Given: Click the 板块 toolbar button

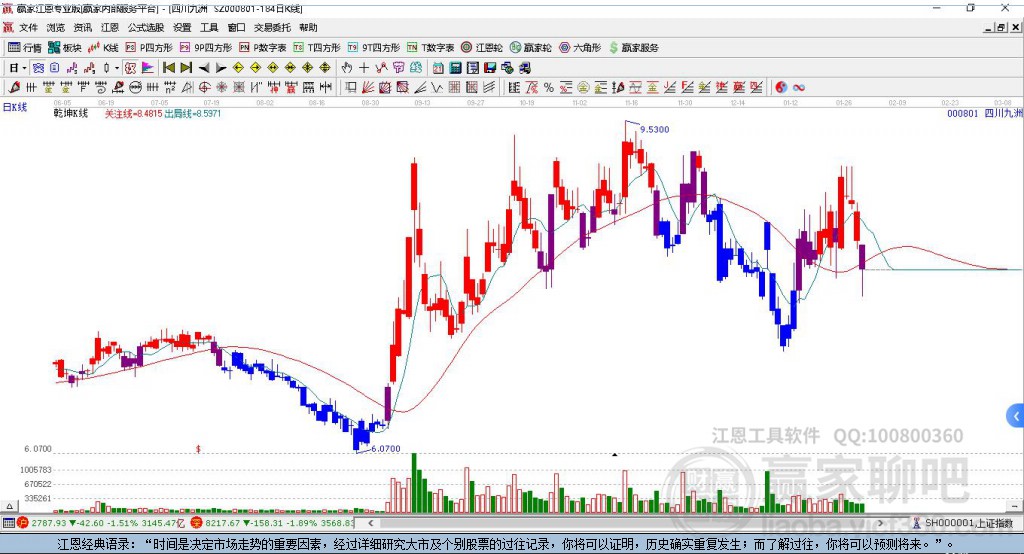Looking at the screenshot, I should pos(65,48).
